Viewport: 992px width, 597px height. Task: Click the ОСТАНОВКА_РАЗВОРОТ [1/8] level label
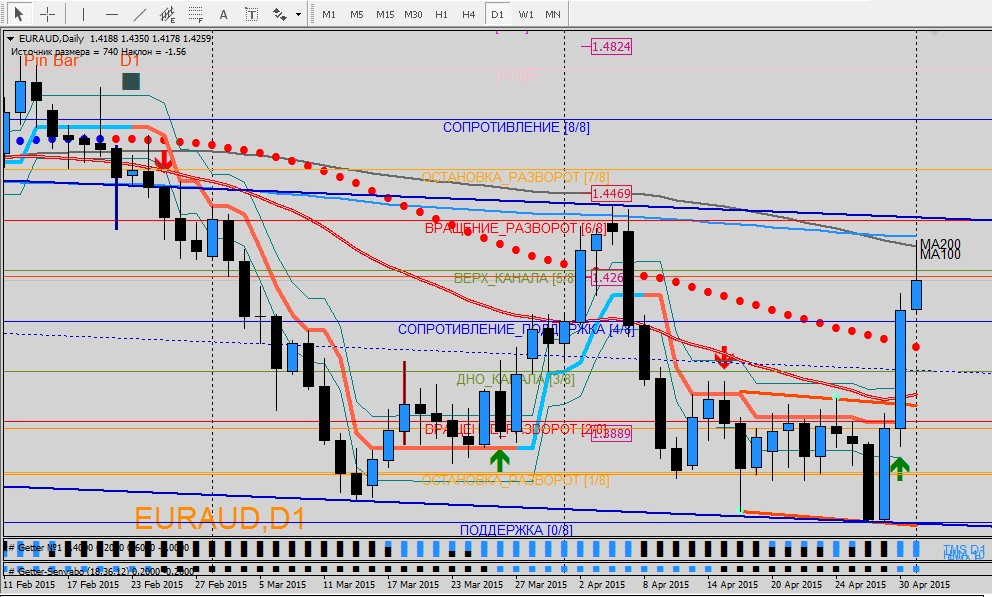515,481
